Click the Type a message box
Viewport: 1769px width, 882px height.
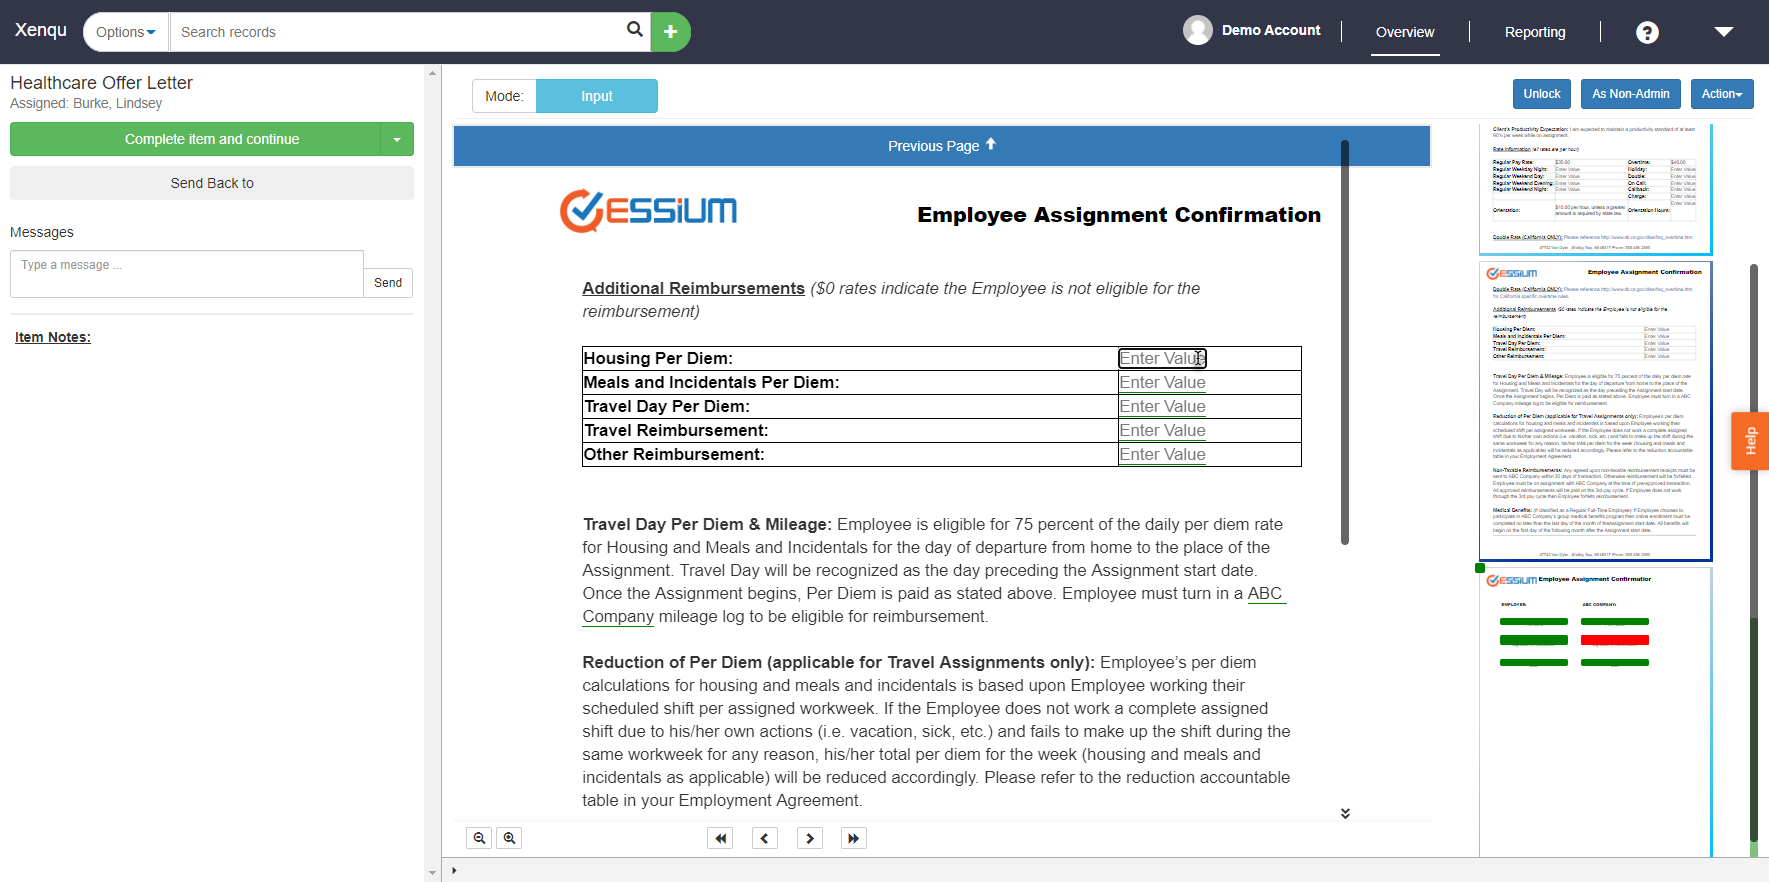[x=187, y=274]
